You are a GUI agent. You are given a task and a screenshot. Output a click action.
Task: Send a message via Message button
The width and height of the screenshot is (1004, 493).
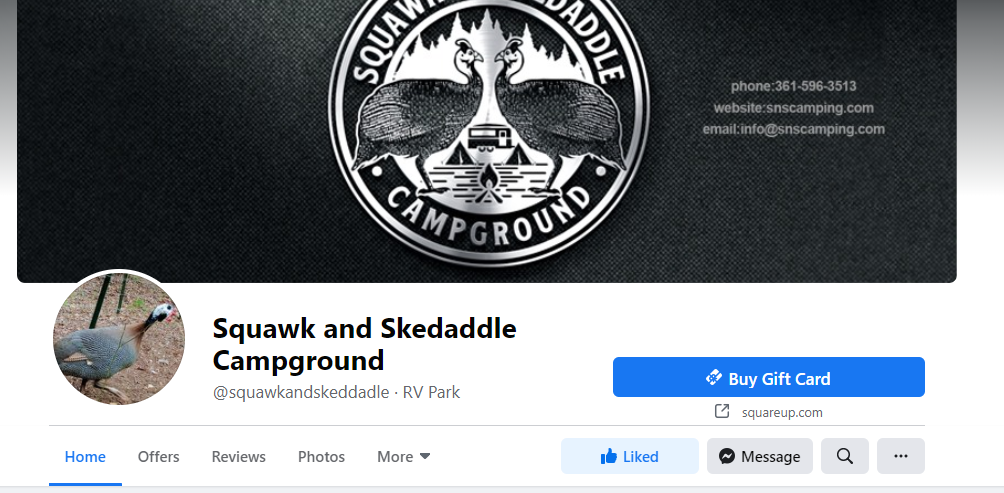pyautogui.click(x=759, y=457)
